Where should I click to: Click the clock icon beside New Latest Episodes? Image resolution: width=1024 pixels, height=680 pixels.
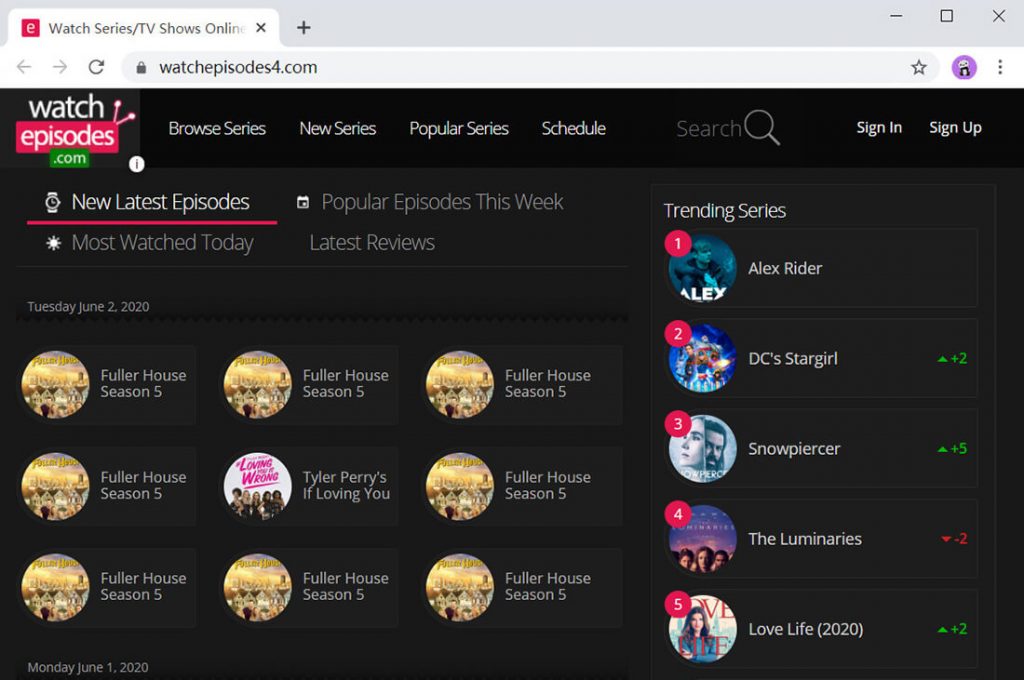[53, 202]
